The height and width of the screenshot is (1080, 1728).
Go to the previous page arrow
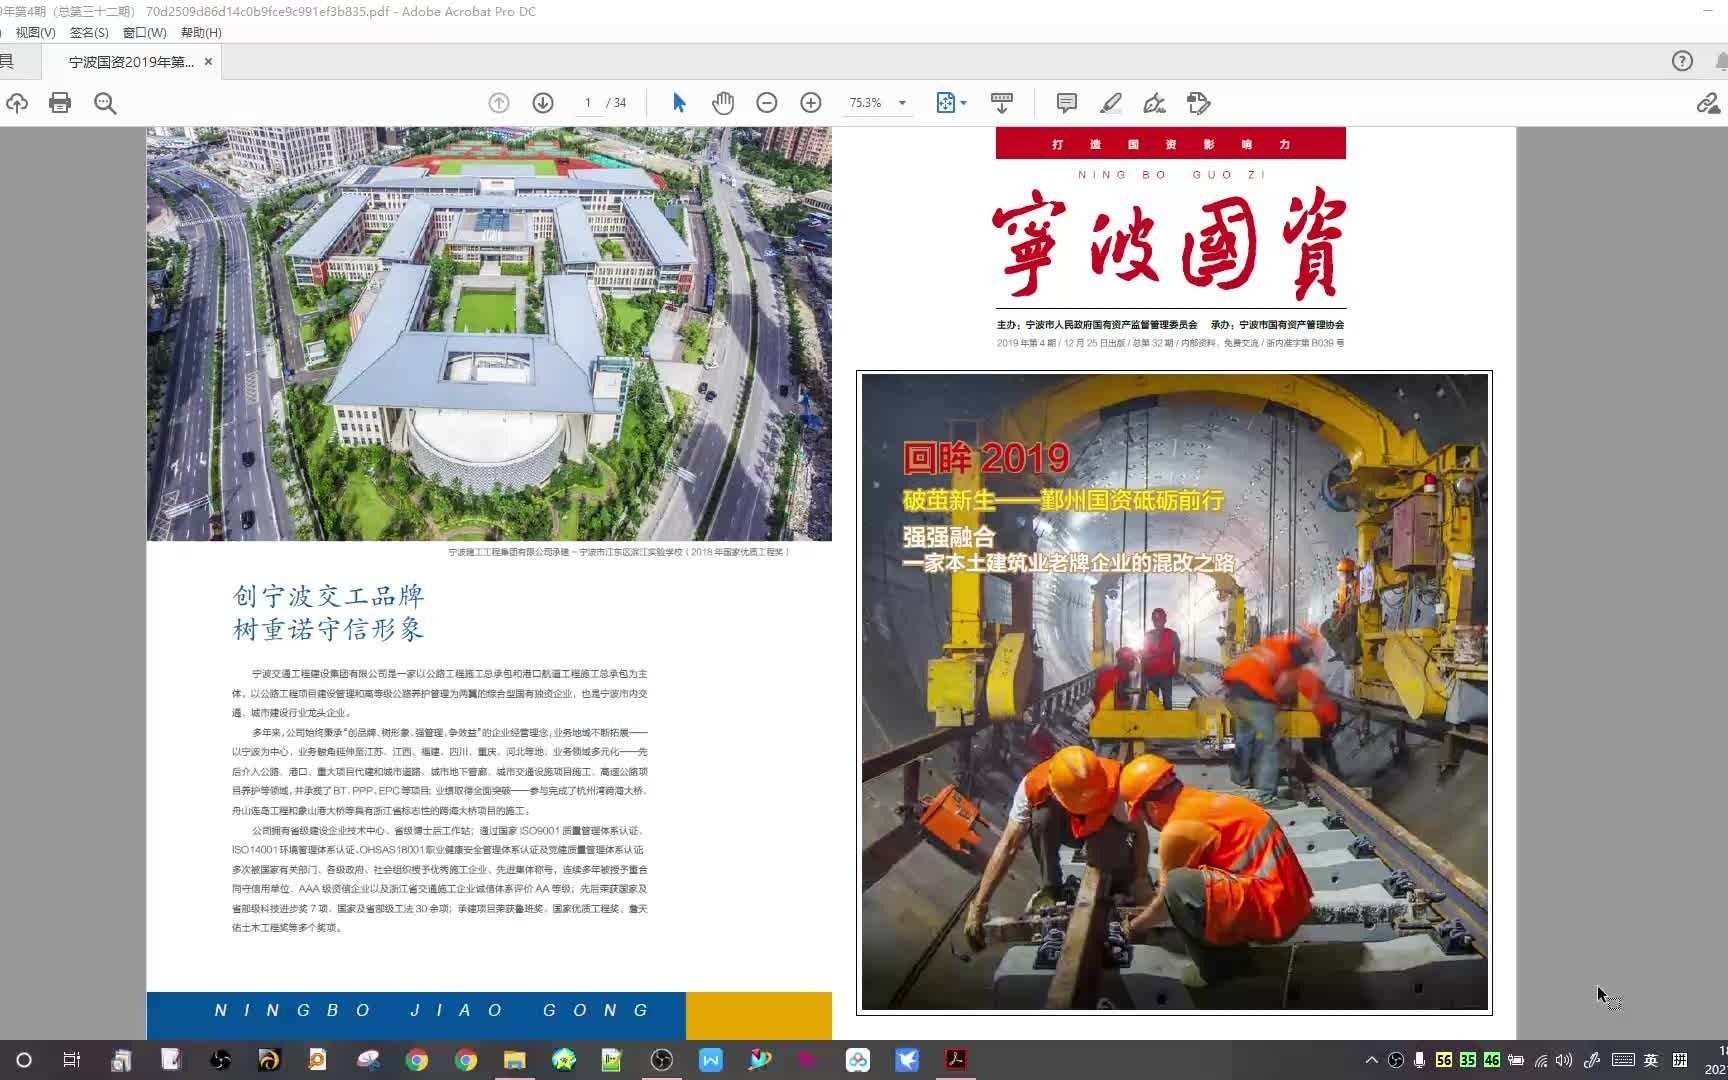tap(499, 103)
